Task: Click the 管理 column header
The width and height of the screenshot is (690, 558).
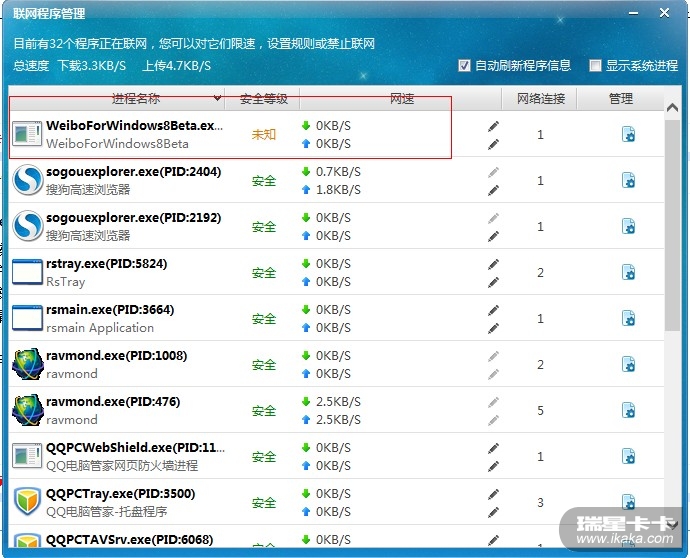Action: point(620,99)
